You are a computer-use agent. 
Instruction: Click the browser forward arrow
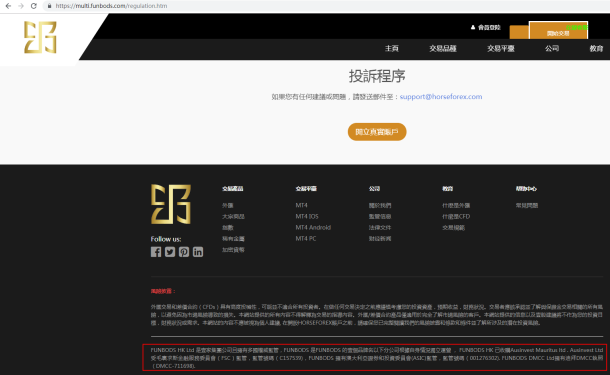(21, 6)
